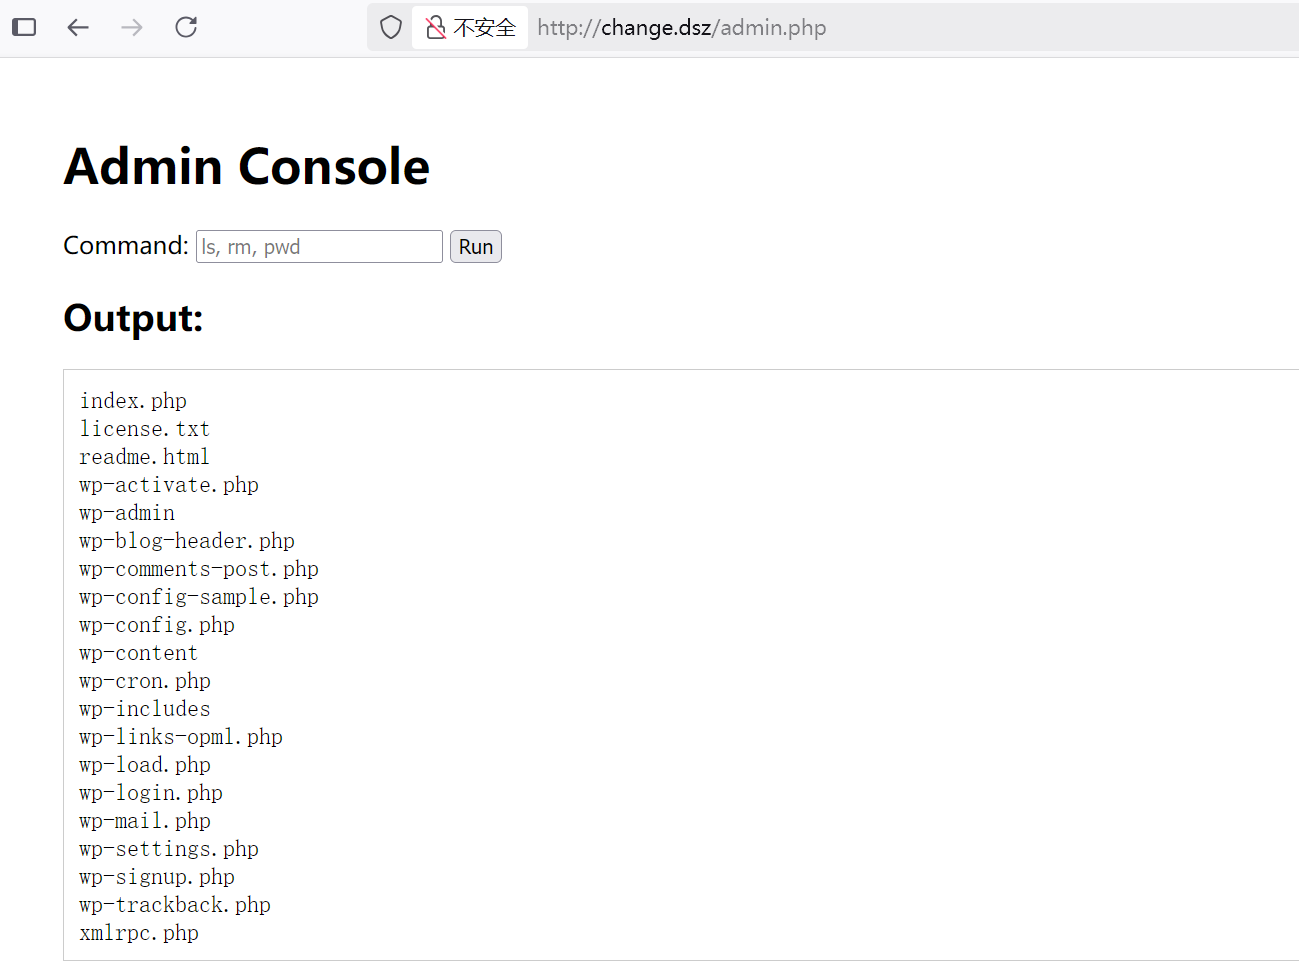Click license.txt in the output
The image size is (1299, 965).
[144, 429]
